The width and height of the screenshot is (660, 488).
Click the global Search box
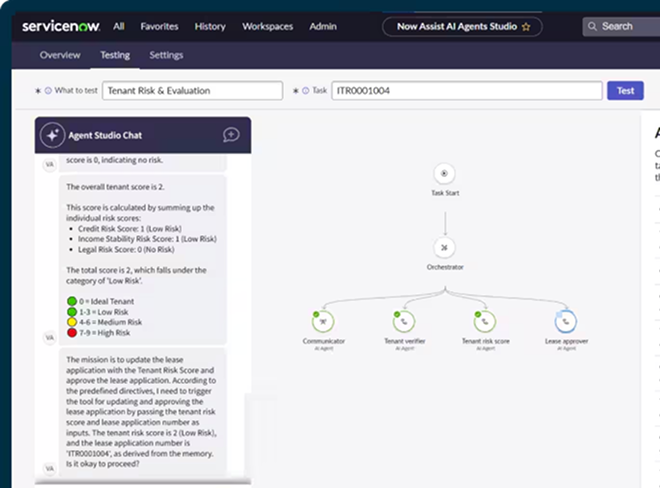tap(621, 27)
